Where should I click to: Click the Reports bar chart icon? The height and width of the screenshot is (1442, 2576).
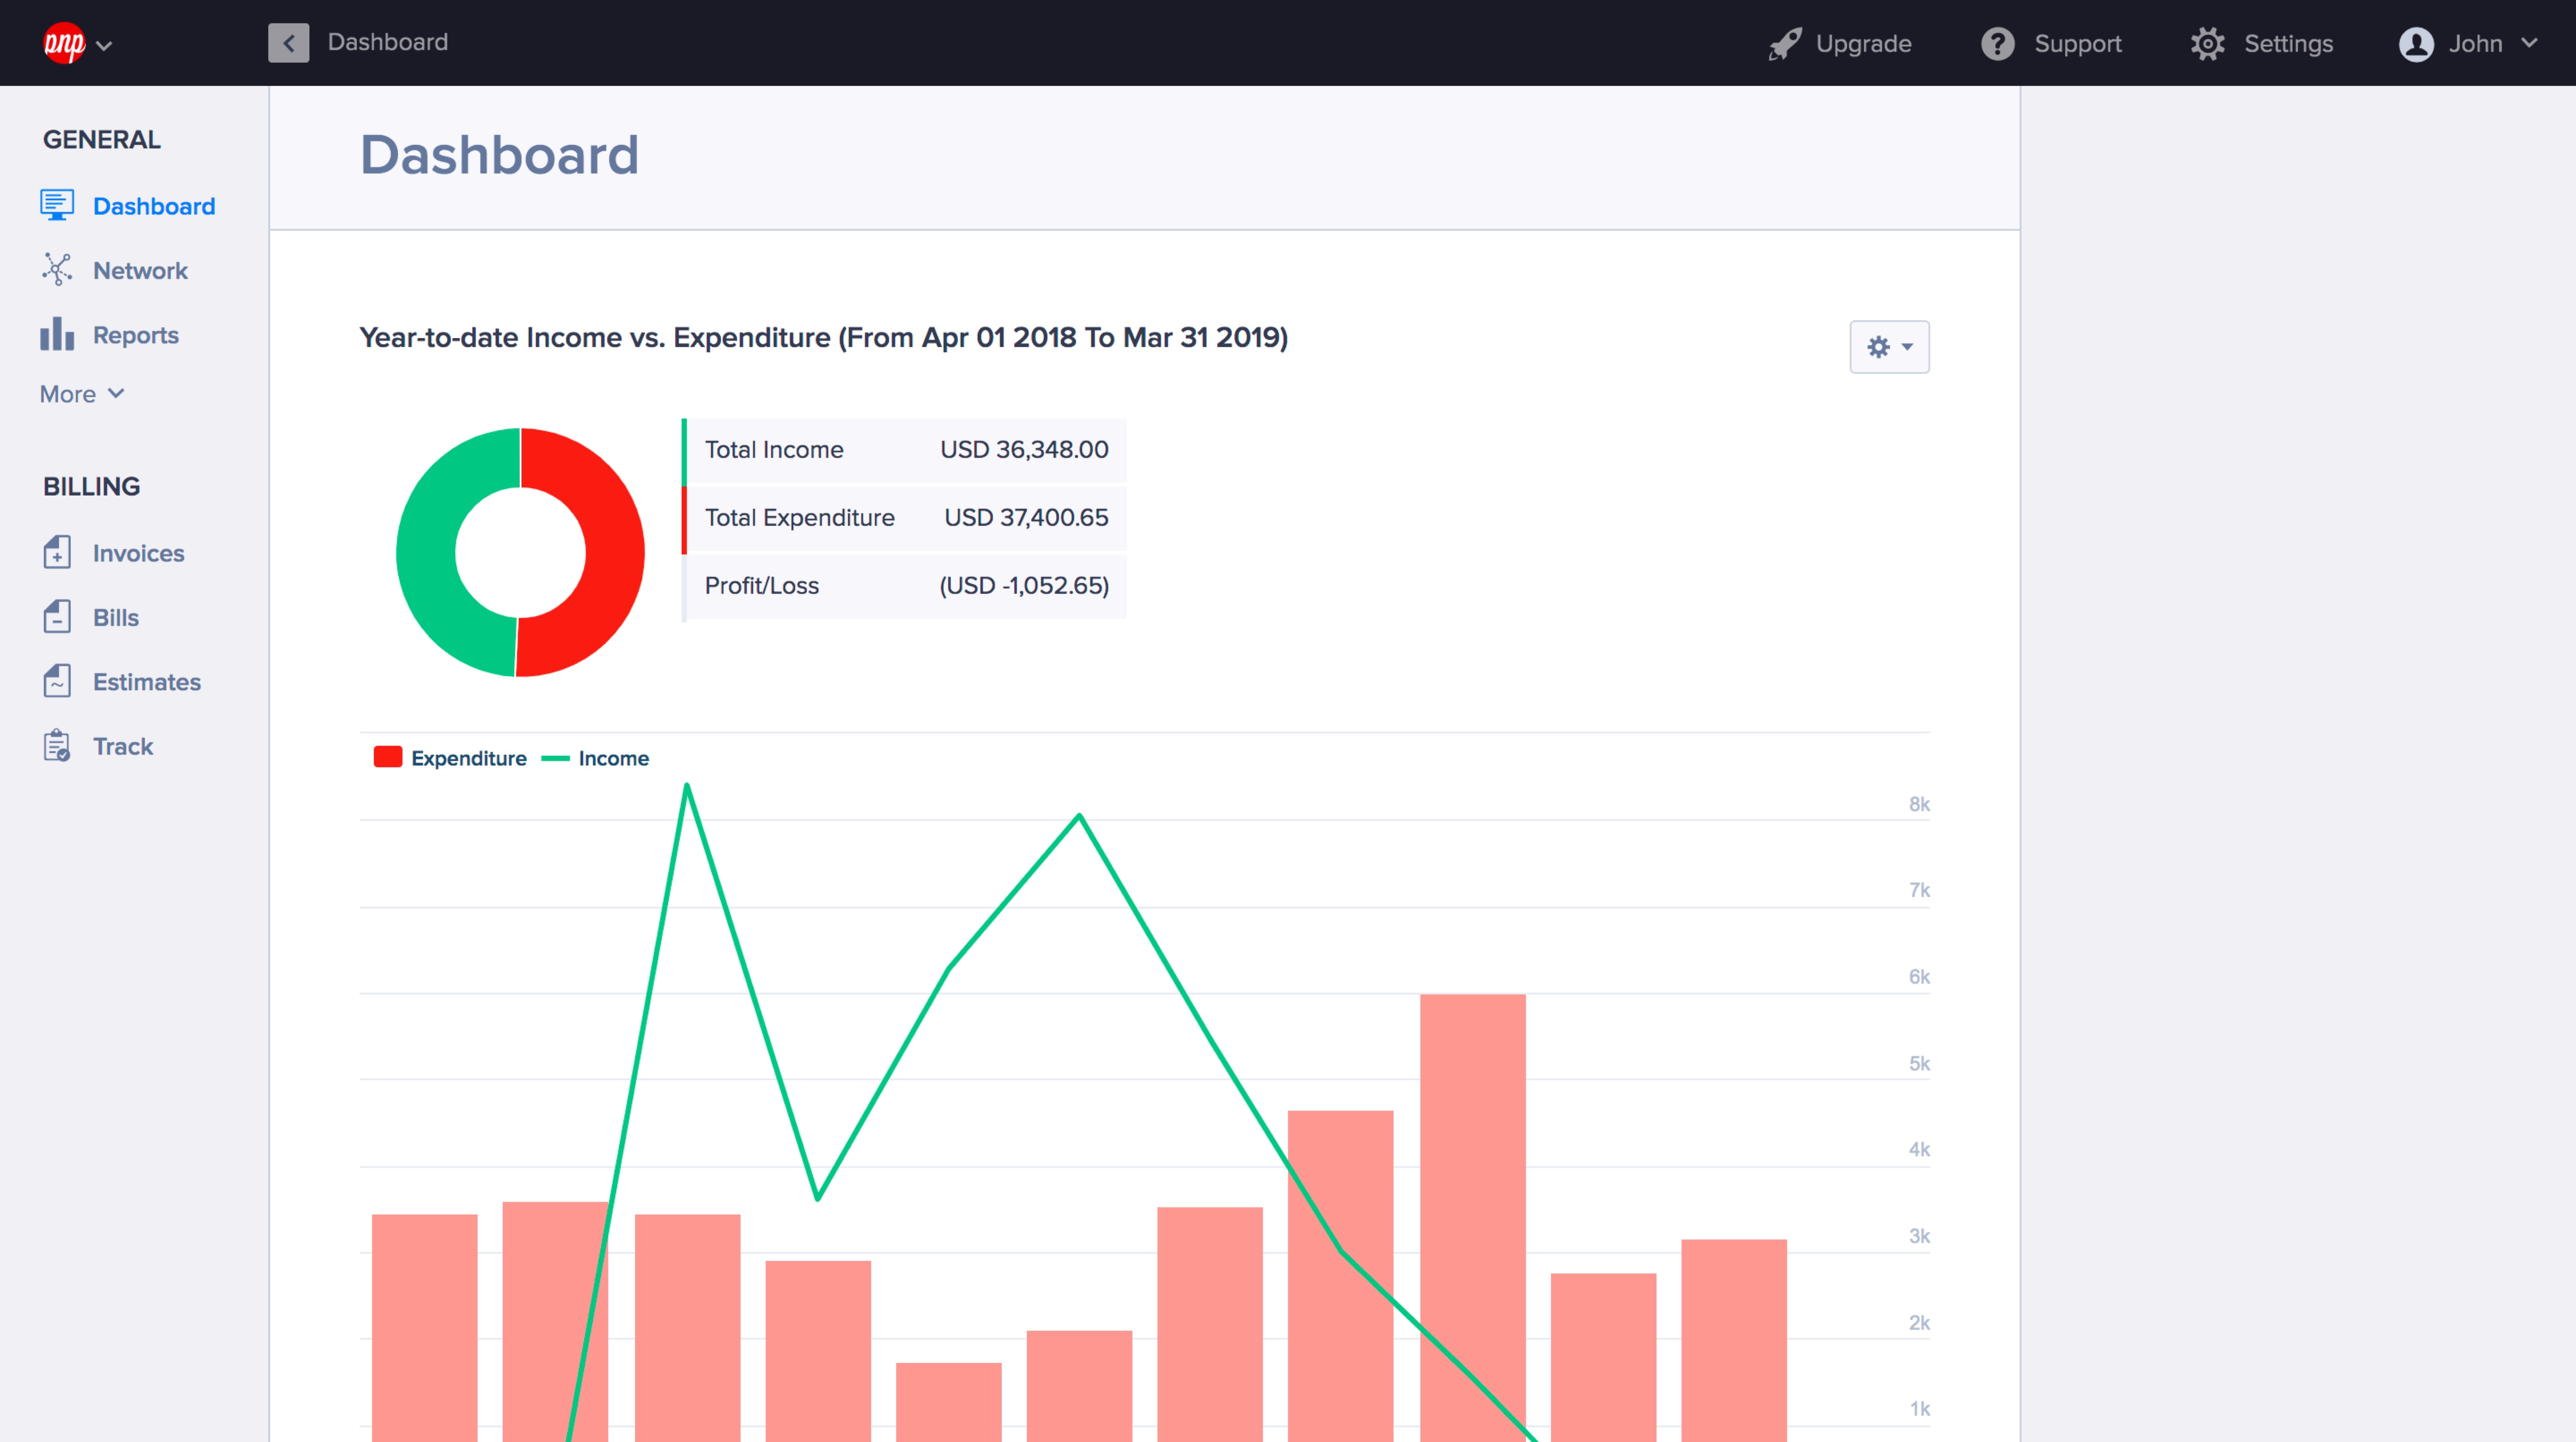coord(57,334)
